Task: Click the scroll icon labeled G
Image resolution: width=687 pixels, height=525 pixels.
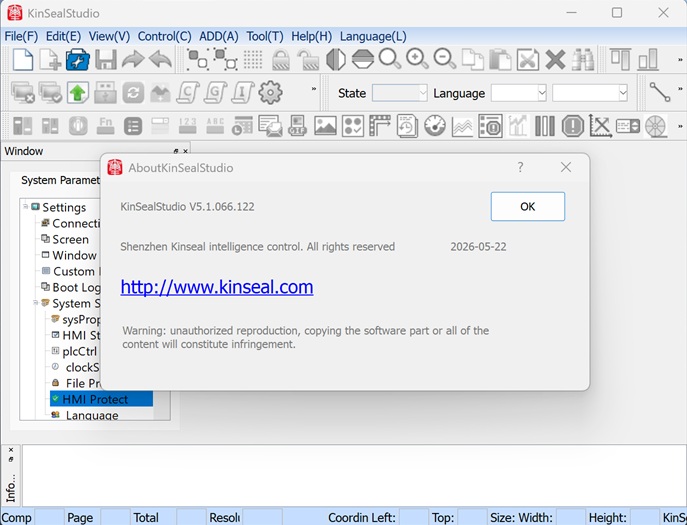Action: [216, 92]
